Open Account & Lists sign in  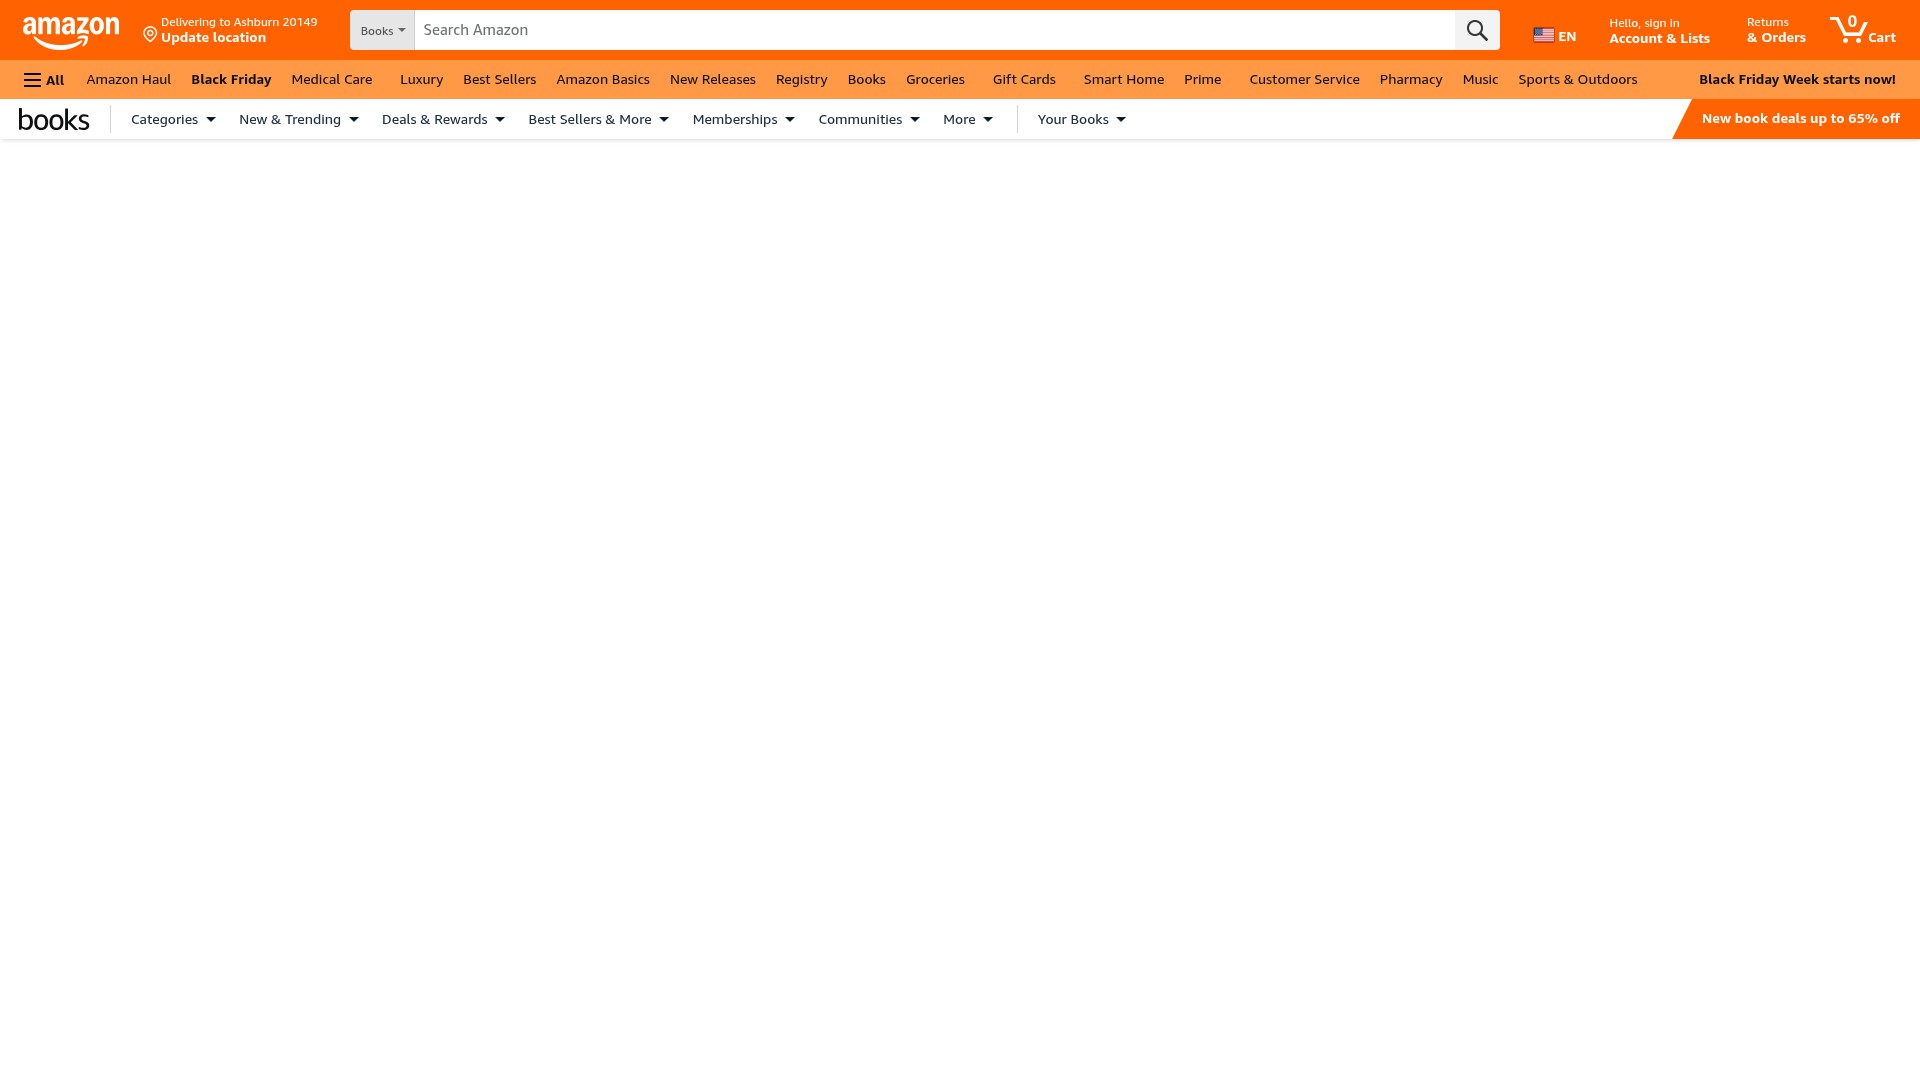click(1659, 31)
